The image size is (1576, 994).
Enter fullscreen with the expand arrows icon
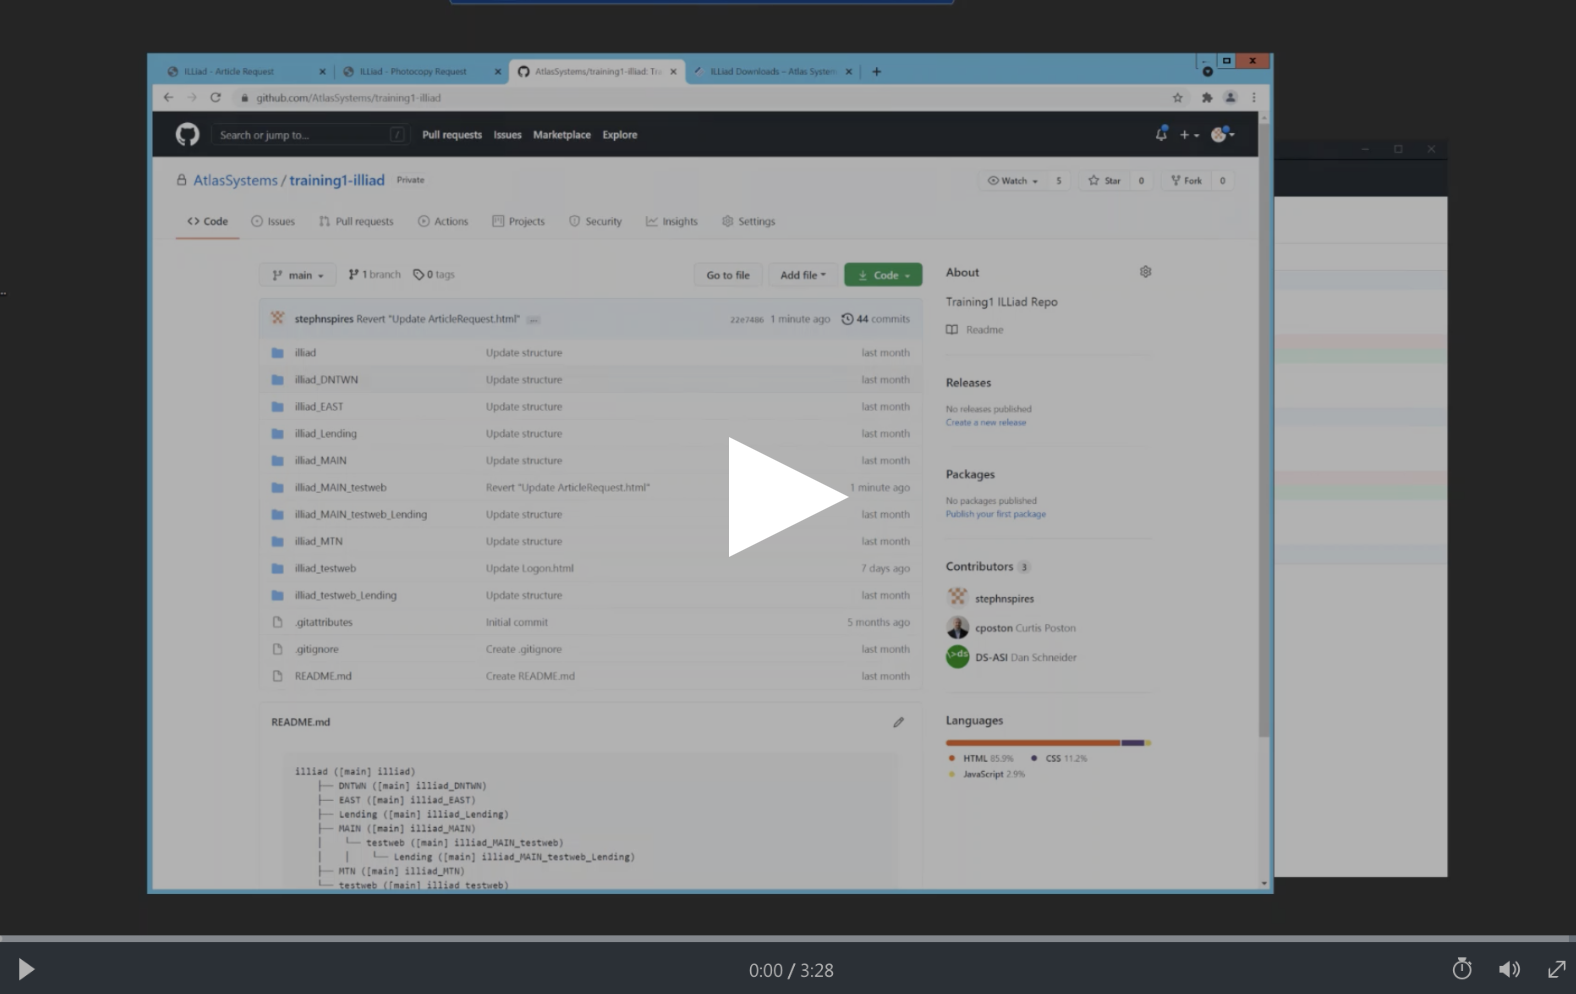[x=1556, y=969]
